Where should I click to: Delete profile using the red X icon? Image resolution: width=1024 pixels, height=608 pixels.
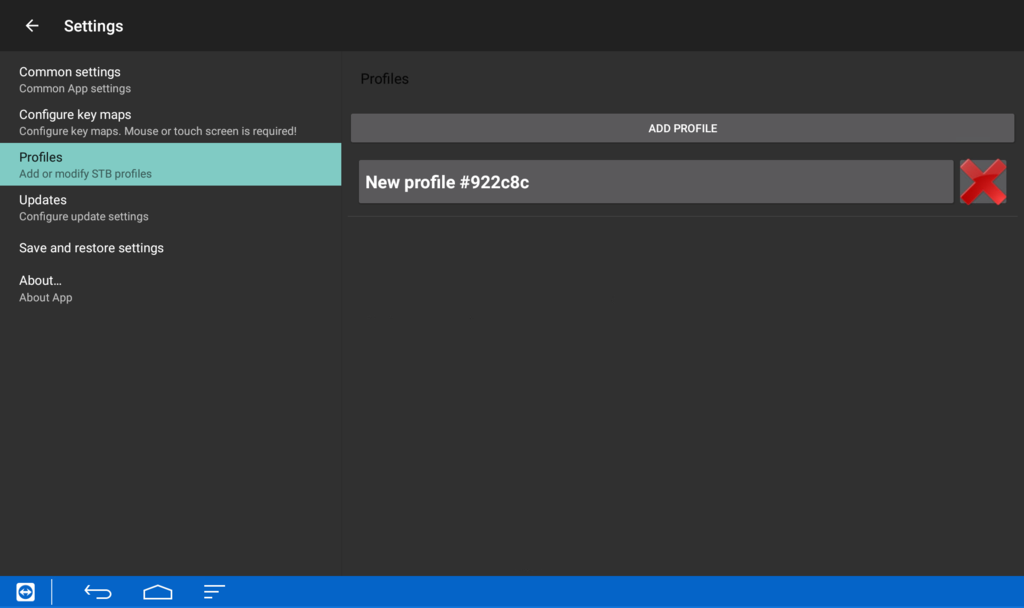click(983, 182)
